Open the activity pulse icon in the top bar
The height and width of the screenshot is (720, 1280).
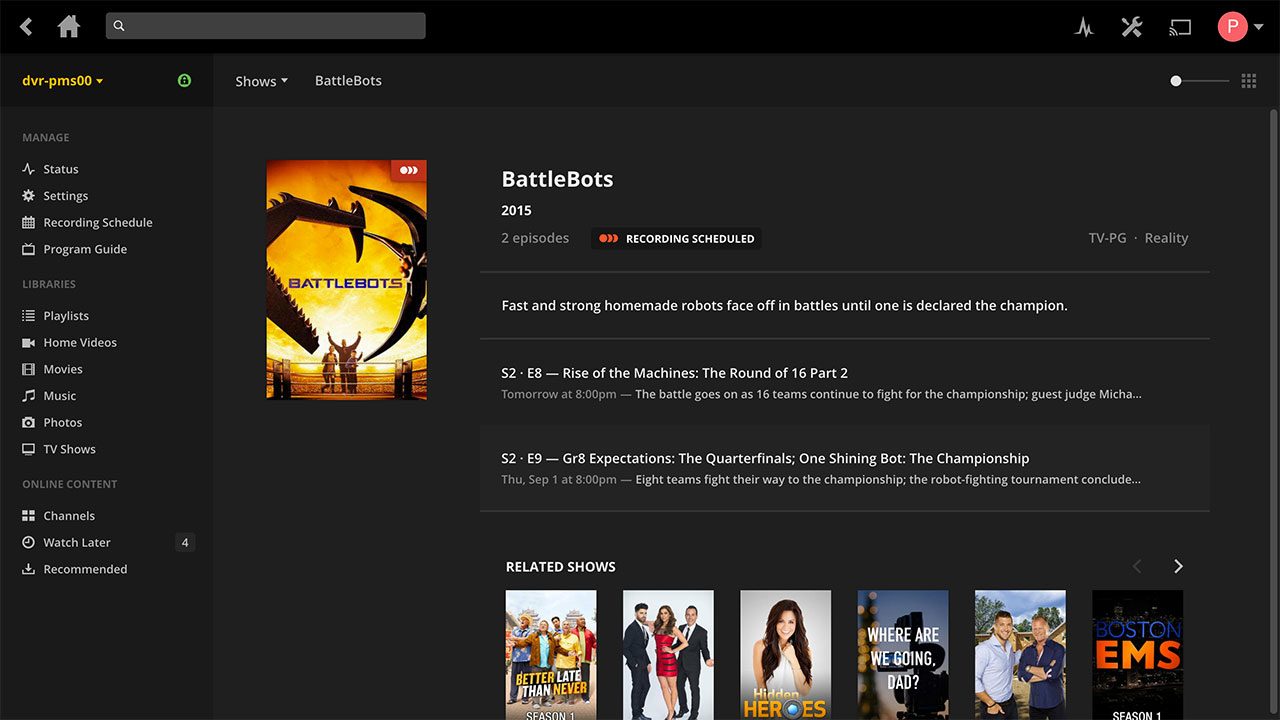pyautogui.click(x=1084, y=27)
